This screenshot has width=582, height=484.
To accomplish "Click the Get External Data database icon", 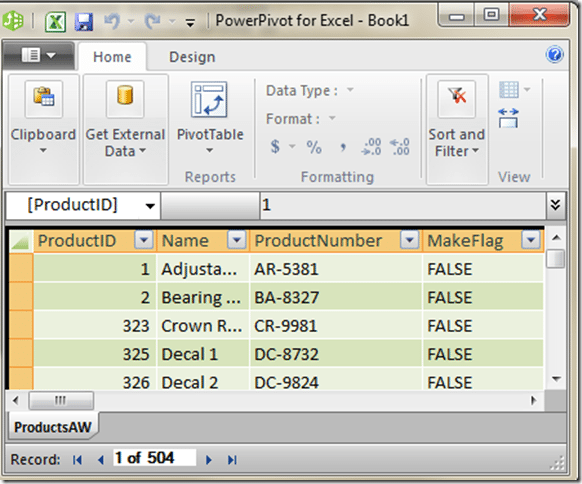I will [125, 99].
